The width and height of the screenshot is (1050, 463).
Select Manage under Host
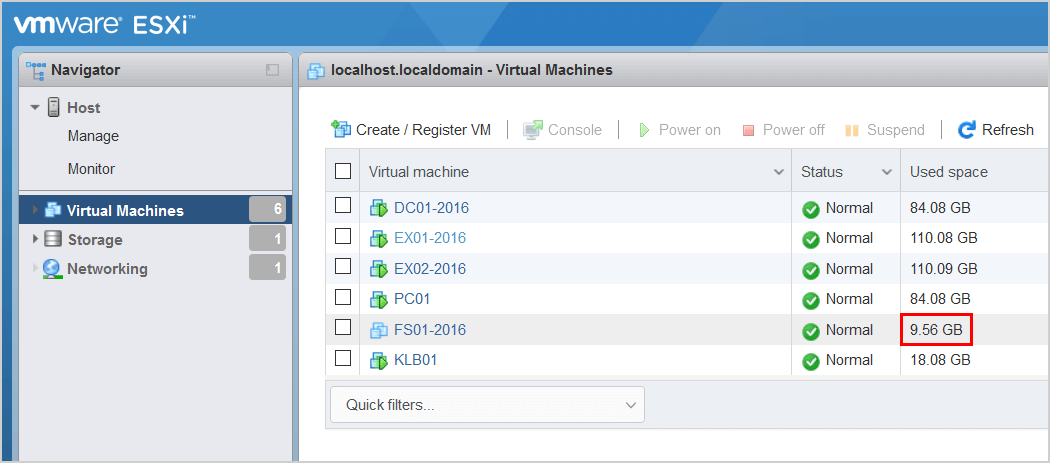tap(93, 136)
